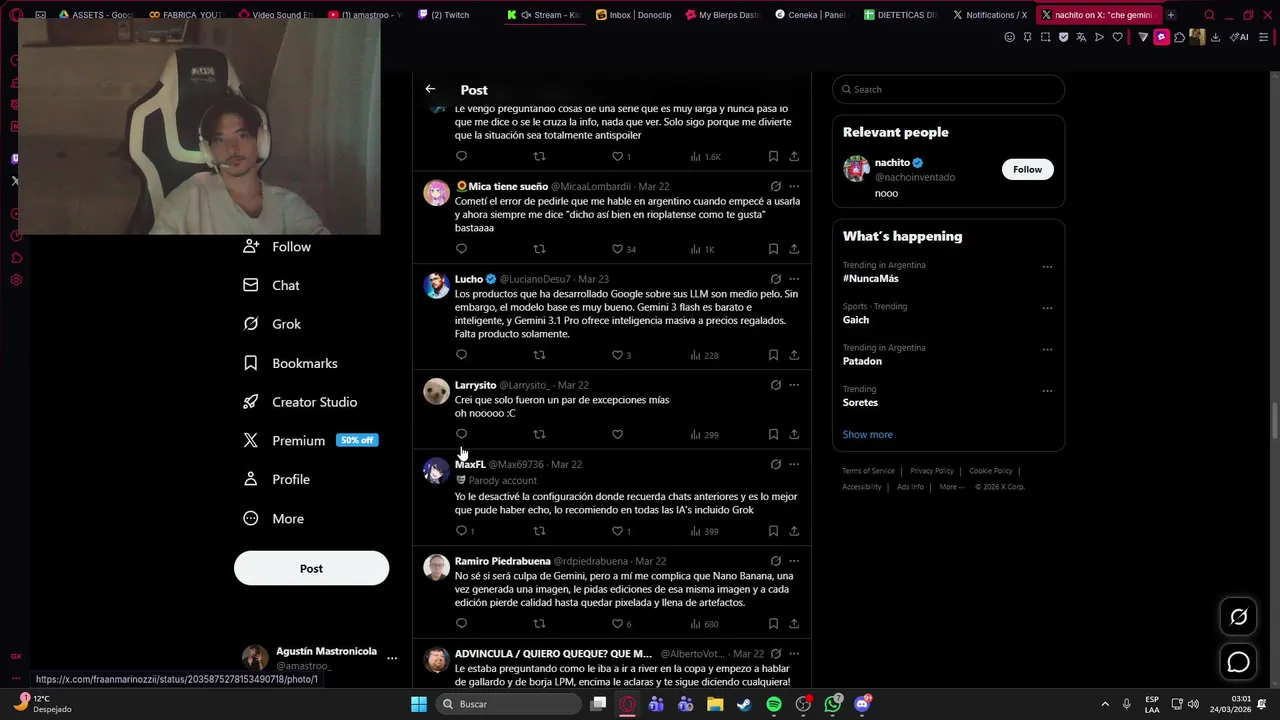Open more options on Lucho's post
Screen dimensions: 1280x720
[x=794, y=279]
